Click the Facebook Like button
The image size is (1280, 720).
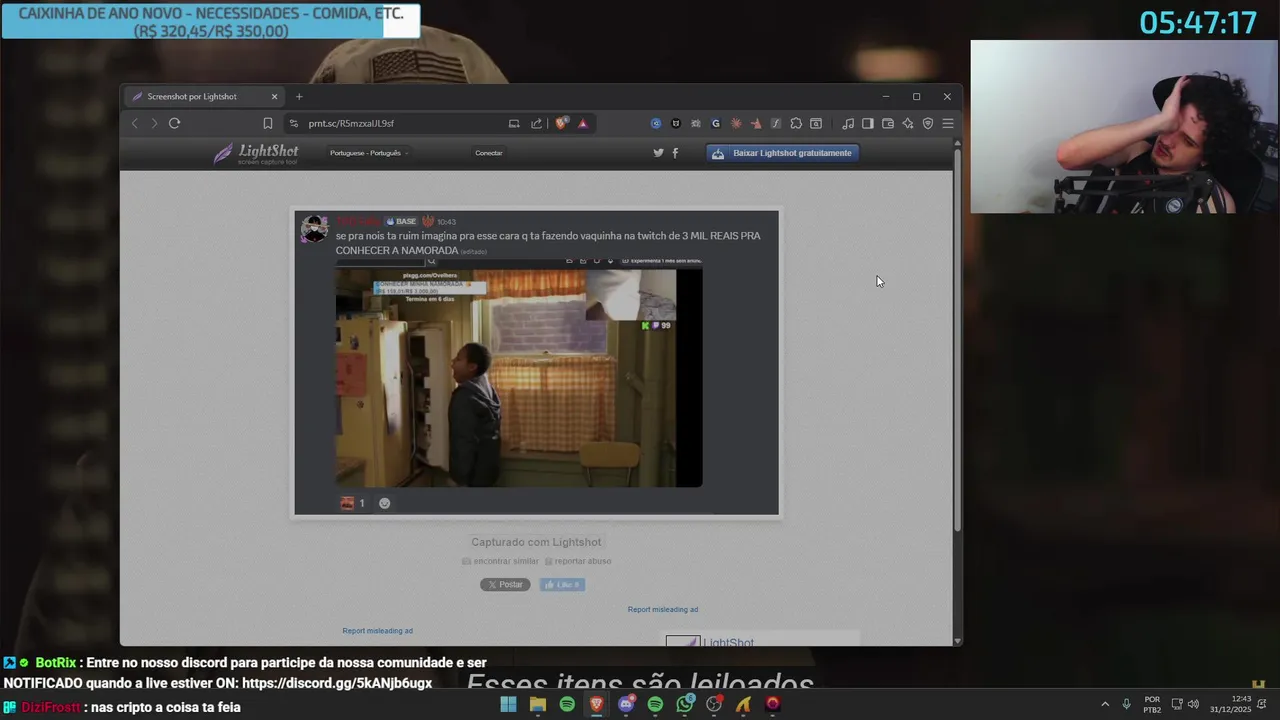[x=562, y=584]
